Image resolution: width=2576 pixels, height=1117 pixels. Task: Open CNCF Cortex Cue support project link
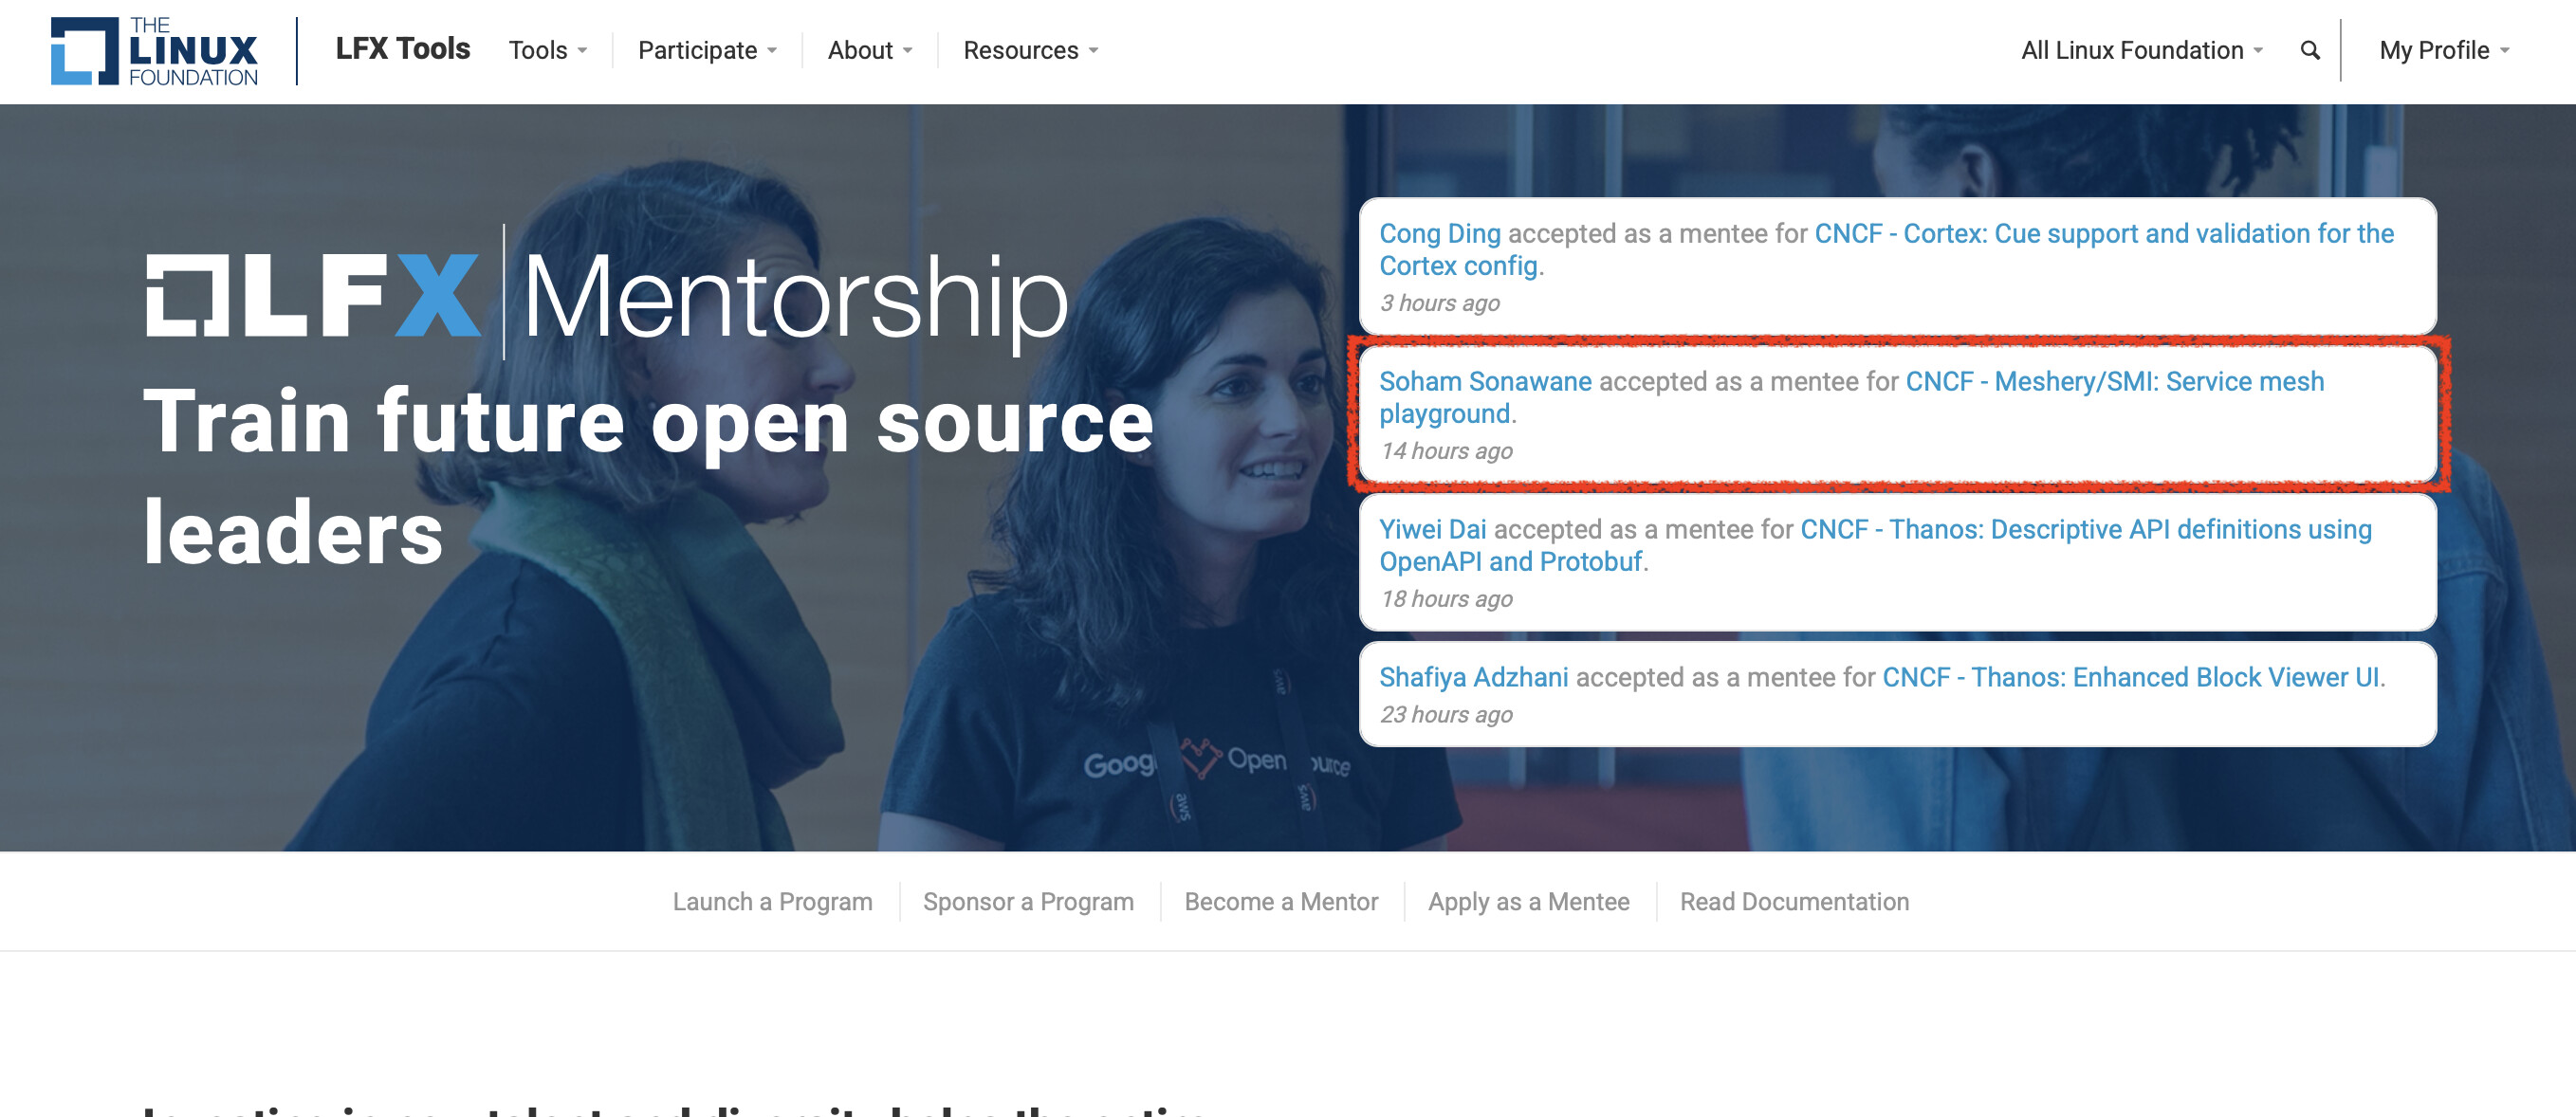1886,249
